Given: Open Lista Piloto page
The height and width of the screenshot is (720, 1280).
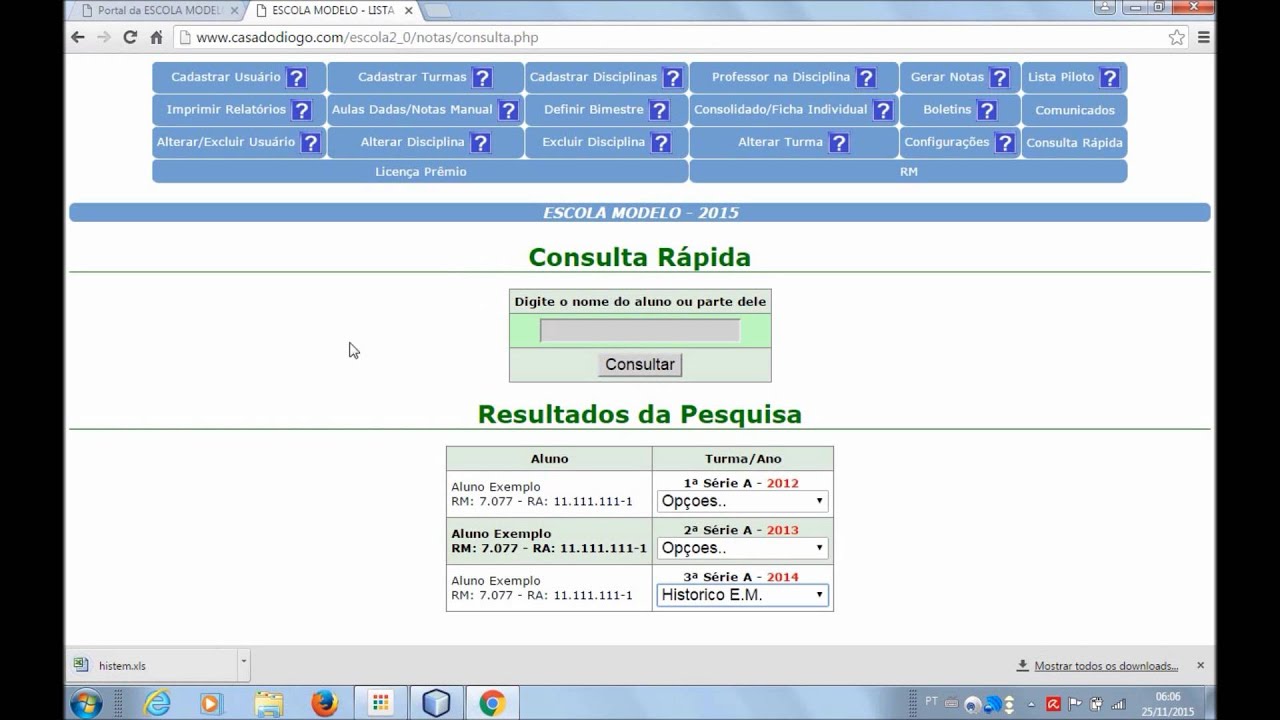Looking at the screenshot, I should tap(1061, 77).
